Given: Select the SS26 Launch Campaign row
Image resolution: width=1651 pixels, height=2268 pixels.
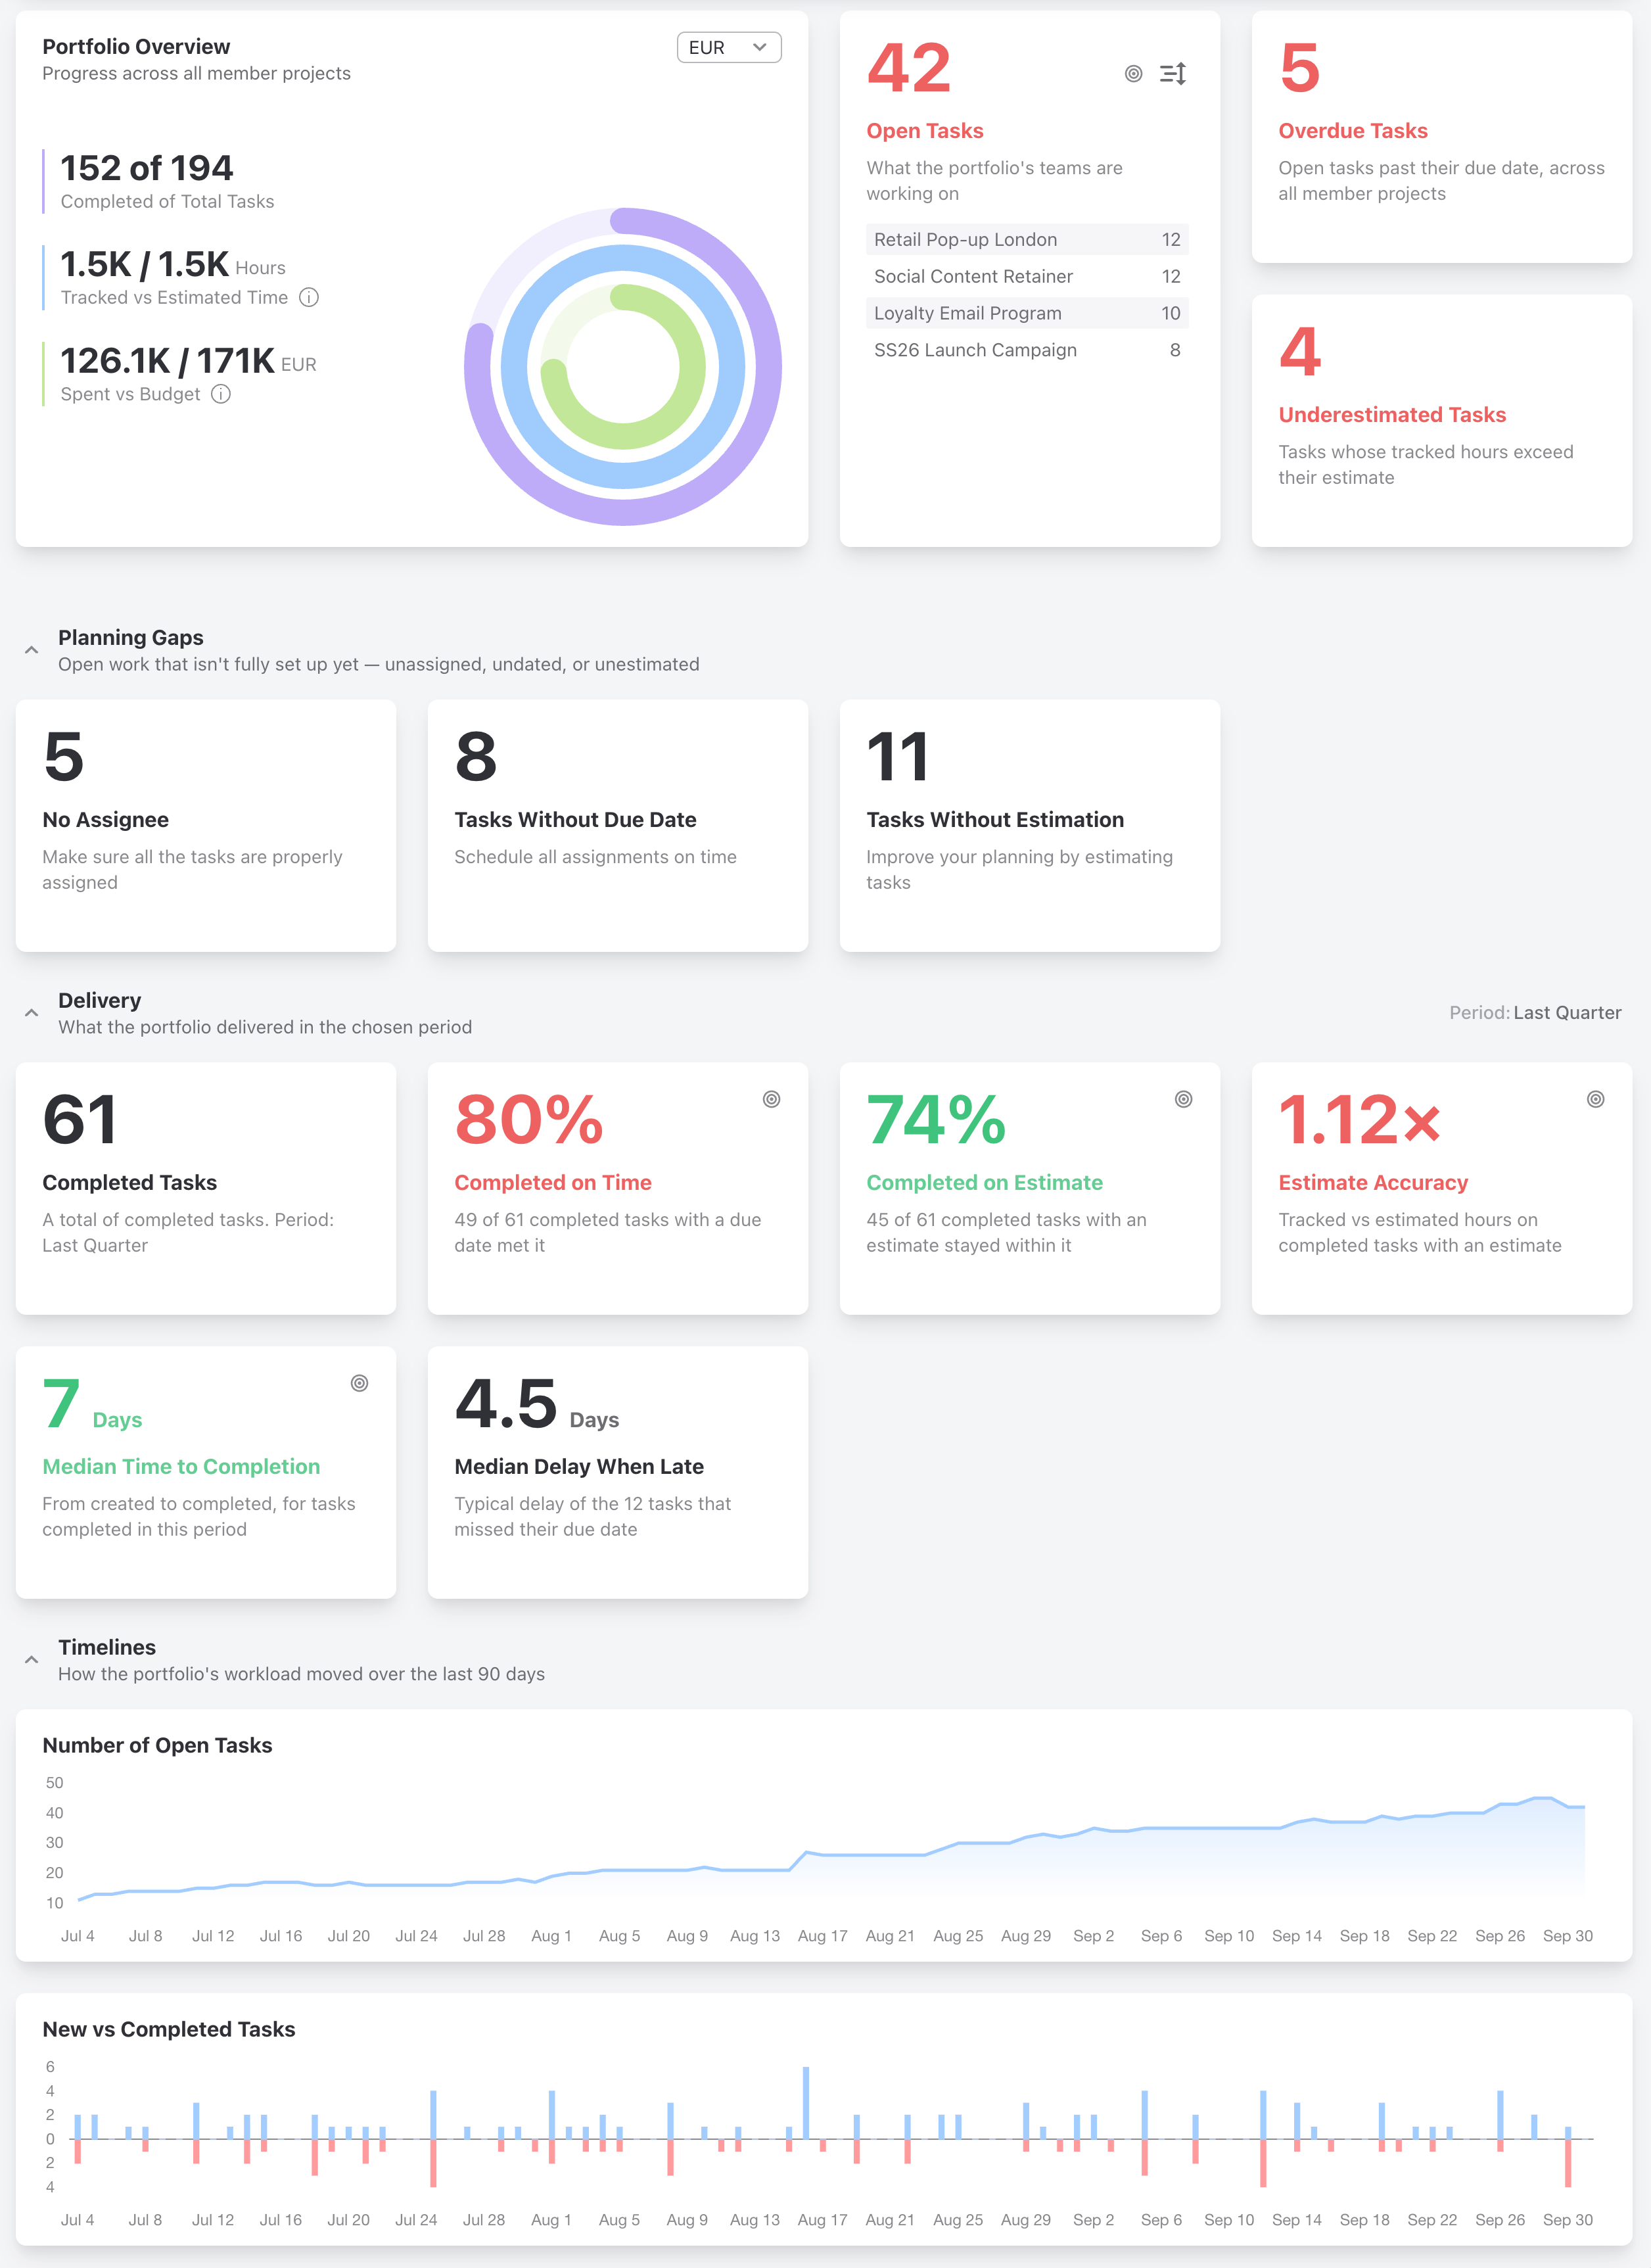Looking at the screenshot, I should pyautogui.click(x=1027, y=350).
